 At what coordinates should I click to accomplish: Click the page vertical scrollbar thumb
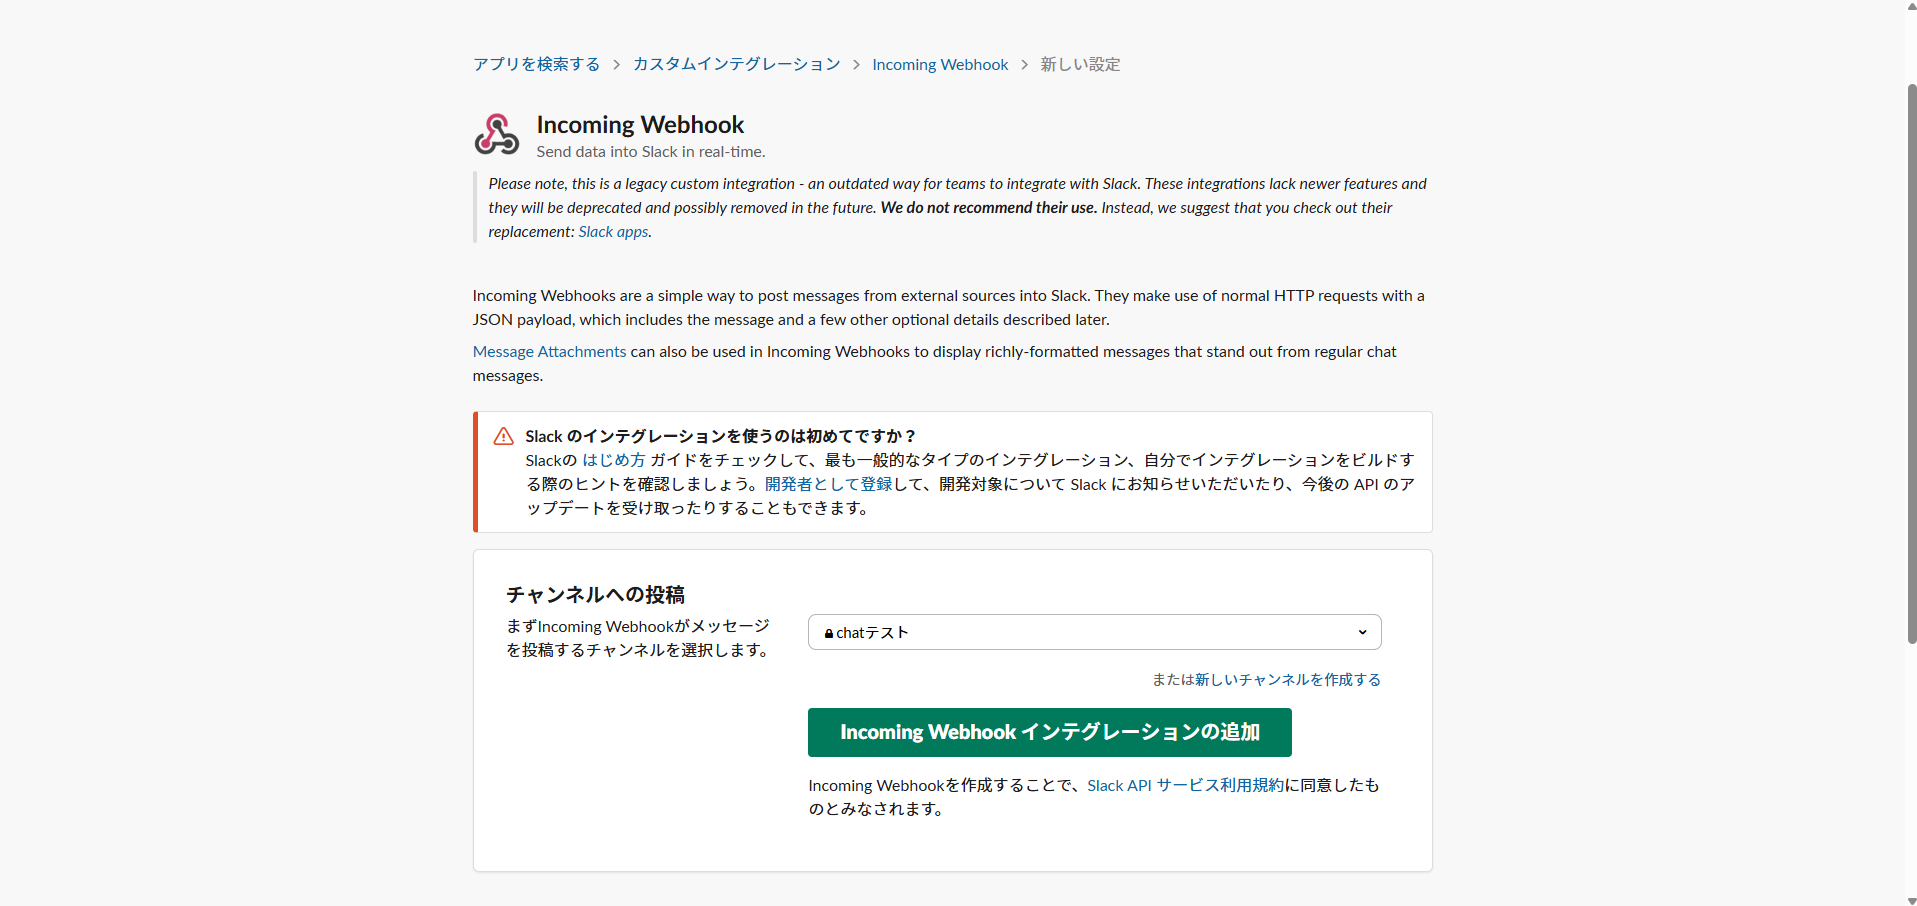pyautogui.click(x=1912, y=363)
